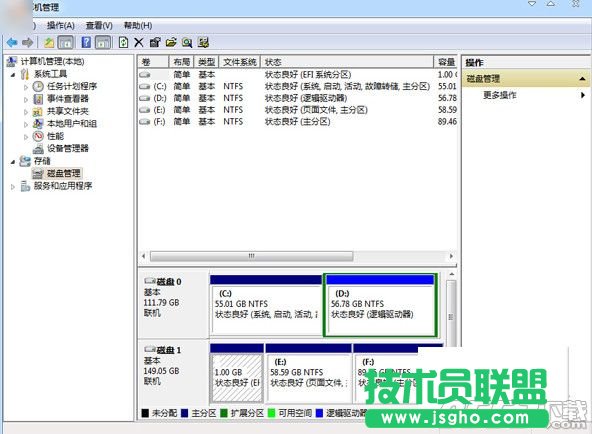Click the Forward arrow toolbar icon
The image size is (592, 434).
(x=28, y=43)
